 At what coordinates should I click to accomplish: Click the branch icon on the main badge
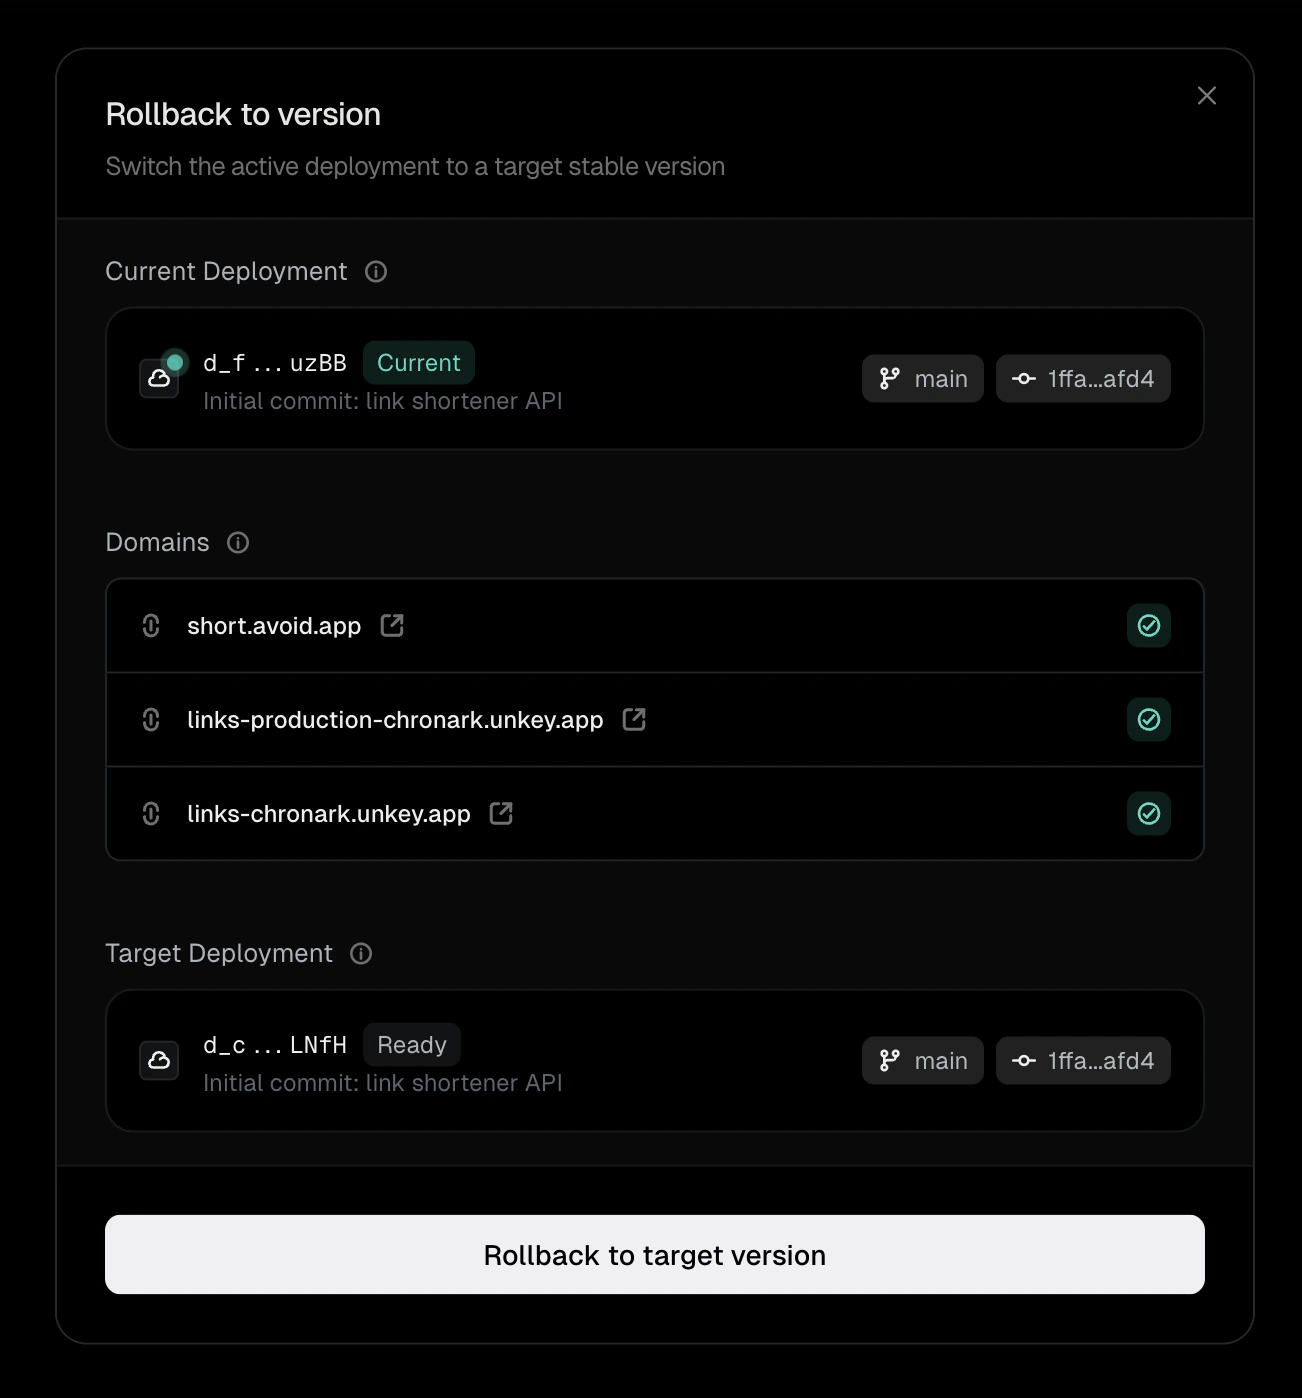point(888,378)
